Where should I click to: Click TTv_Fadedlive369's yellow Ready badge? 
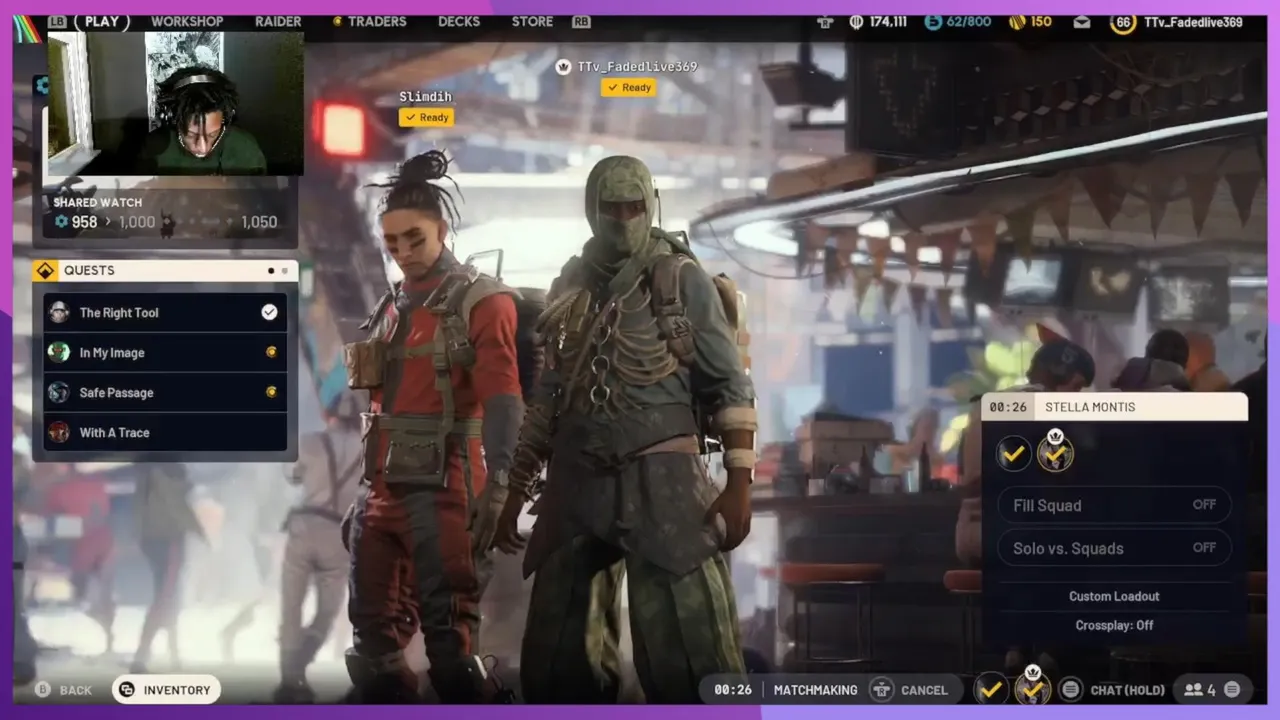(629, 87)
